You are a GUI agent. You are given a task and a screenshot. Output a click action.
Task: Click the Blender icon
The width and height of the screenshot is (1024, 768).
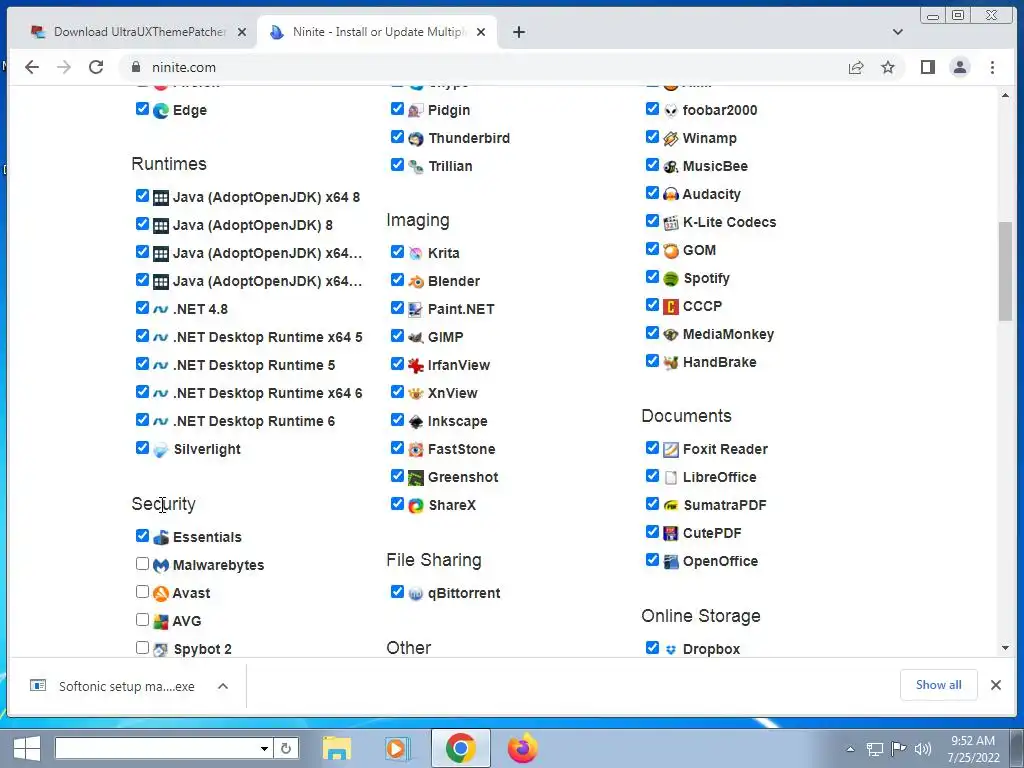(x=415, y=281)
